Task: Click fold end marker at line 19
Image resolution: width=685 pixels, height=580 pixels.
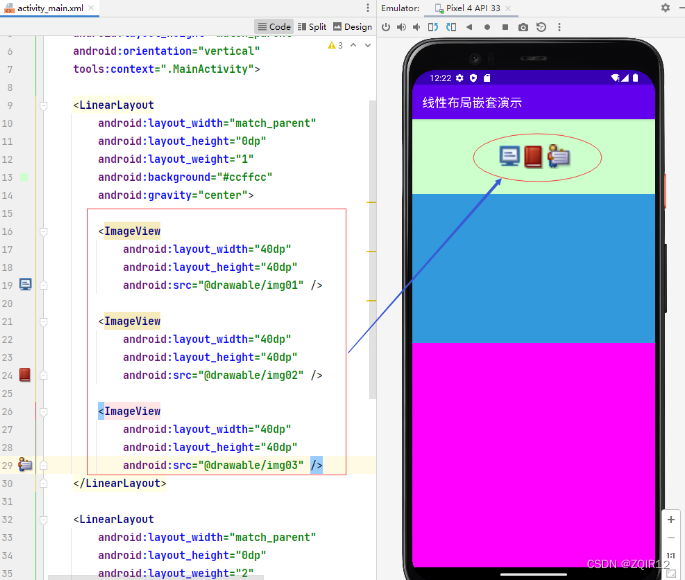Action: tap(43, 285)
